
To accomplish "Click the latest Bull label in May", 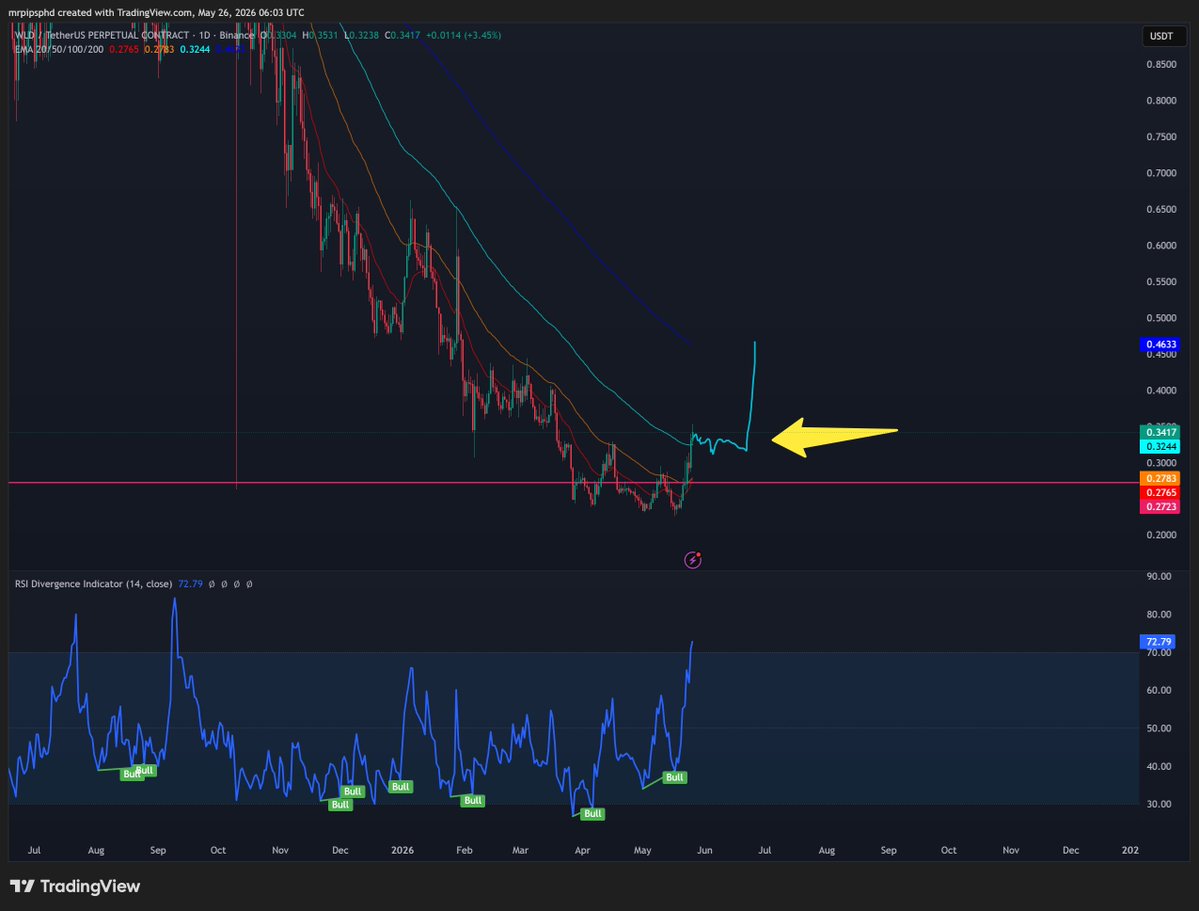I will (674, 777).
